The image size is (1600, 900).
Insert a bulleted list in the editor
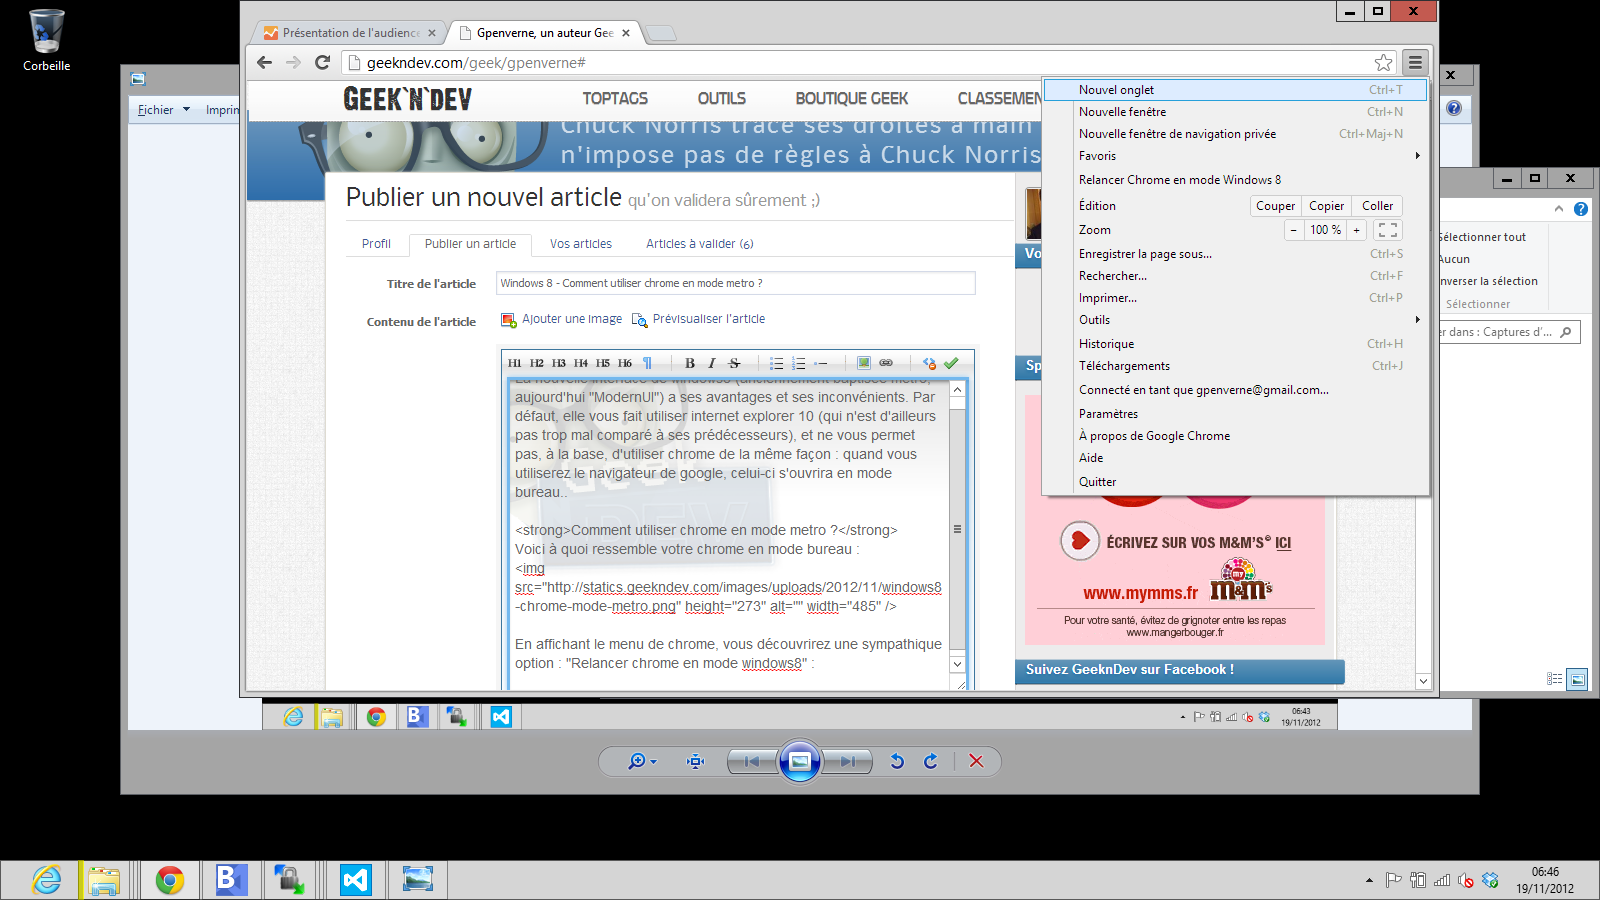click(x=776, y=363)
